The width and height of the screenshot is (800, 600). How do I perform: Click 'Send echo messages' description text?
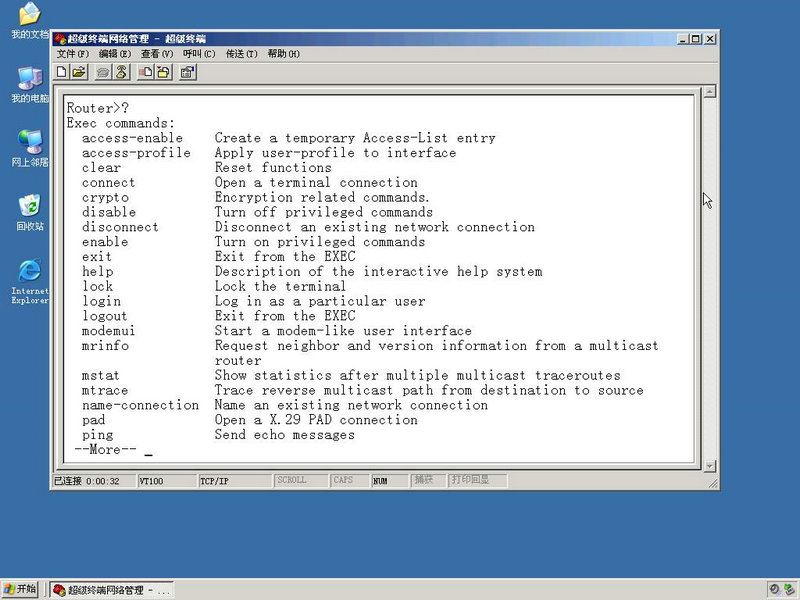(x=285, y=435)
